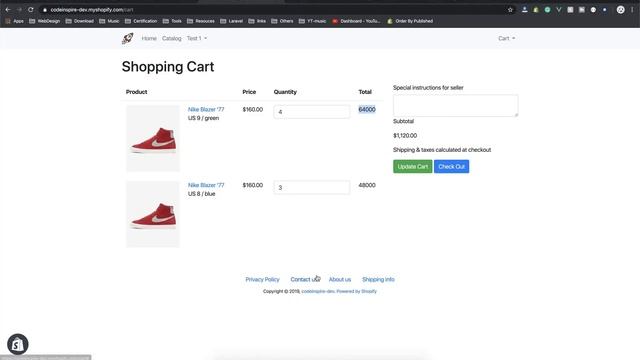This screenshot has width=640, height=360.
Task: Click the subtotal amount $1,120.00
Action: [x=405, y=136]
